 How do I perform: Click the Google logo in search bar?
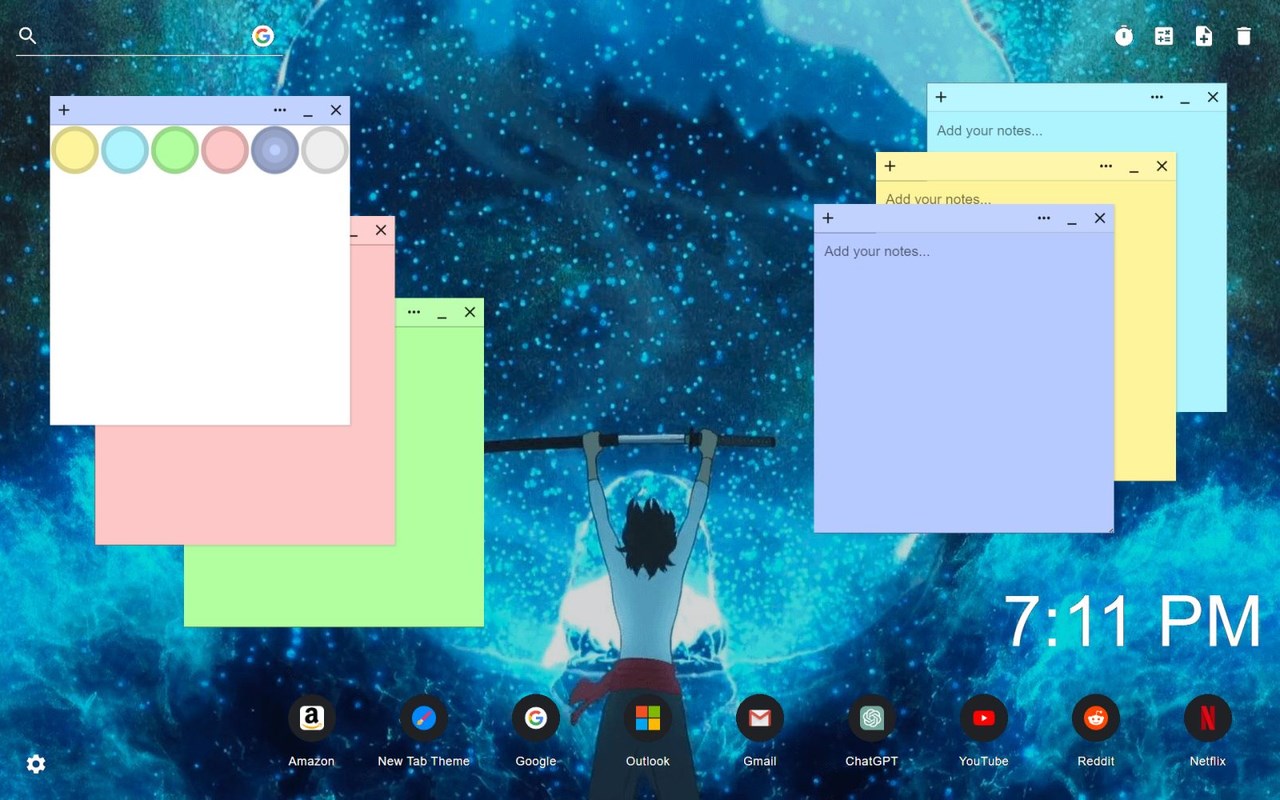point(263,36)
